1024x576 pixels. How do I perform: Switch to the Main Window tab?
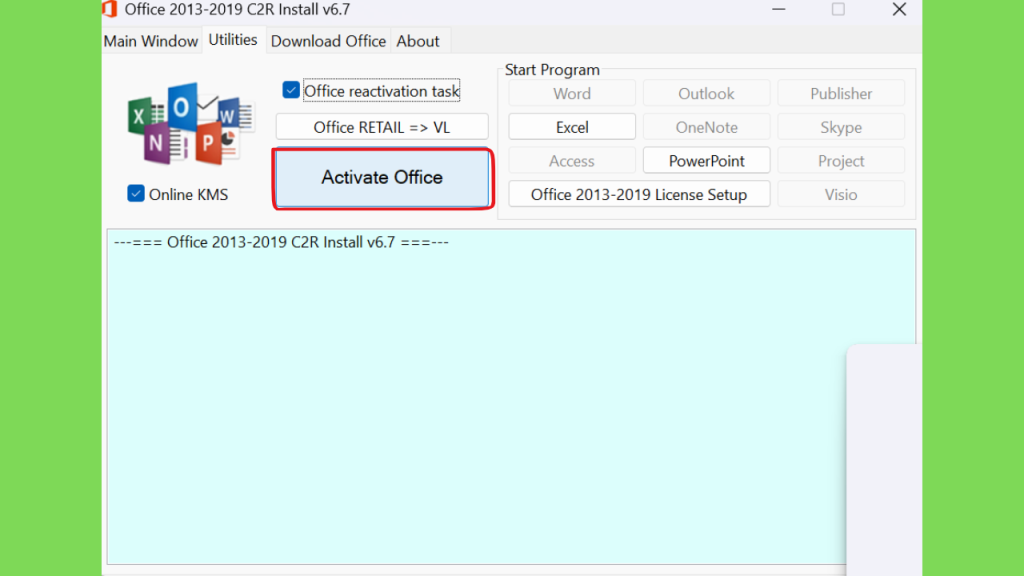tap(151, 41)
